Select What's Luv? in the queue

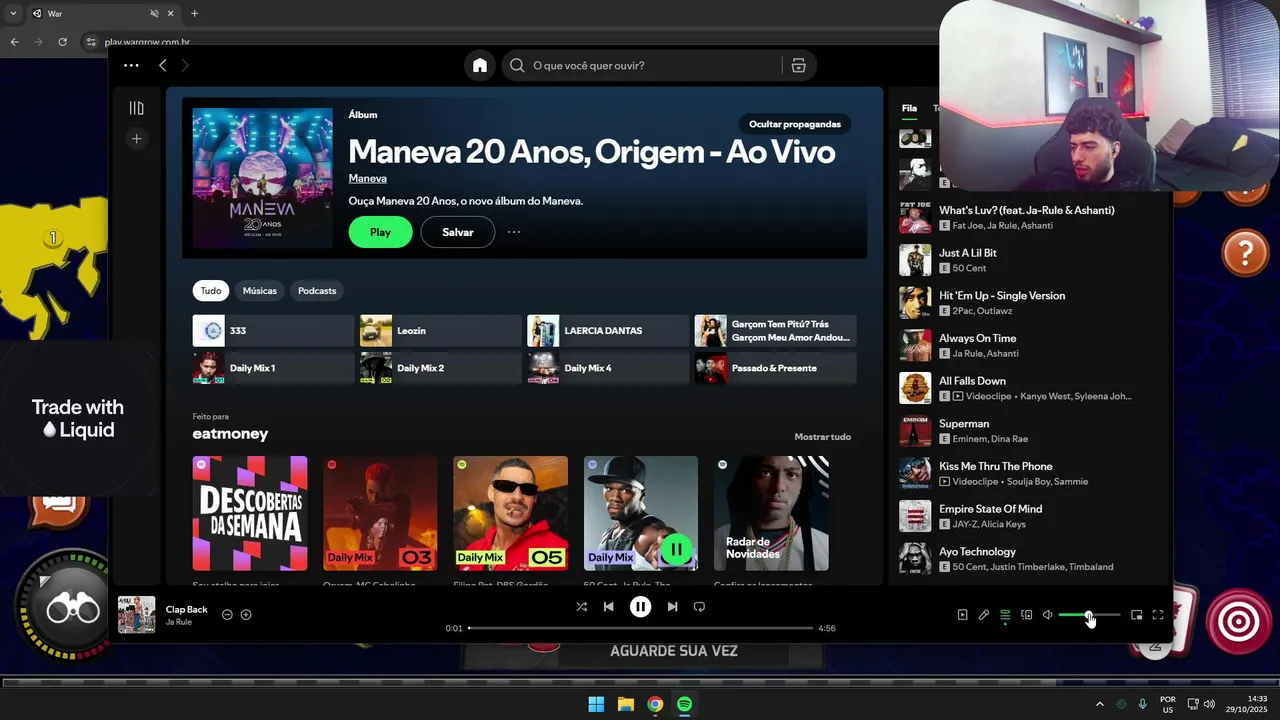click(x=1027, y=217)
